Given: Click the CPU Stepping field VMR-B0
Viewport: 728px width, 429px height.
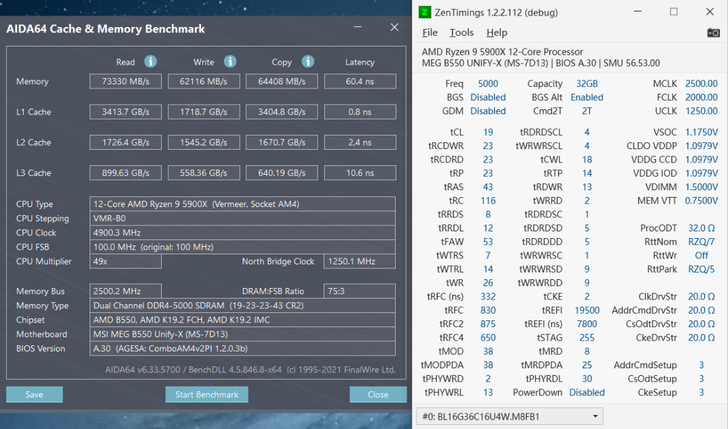Looking at the screenshot, I should (242, 218).
